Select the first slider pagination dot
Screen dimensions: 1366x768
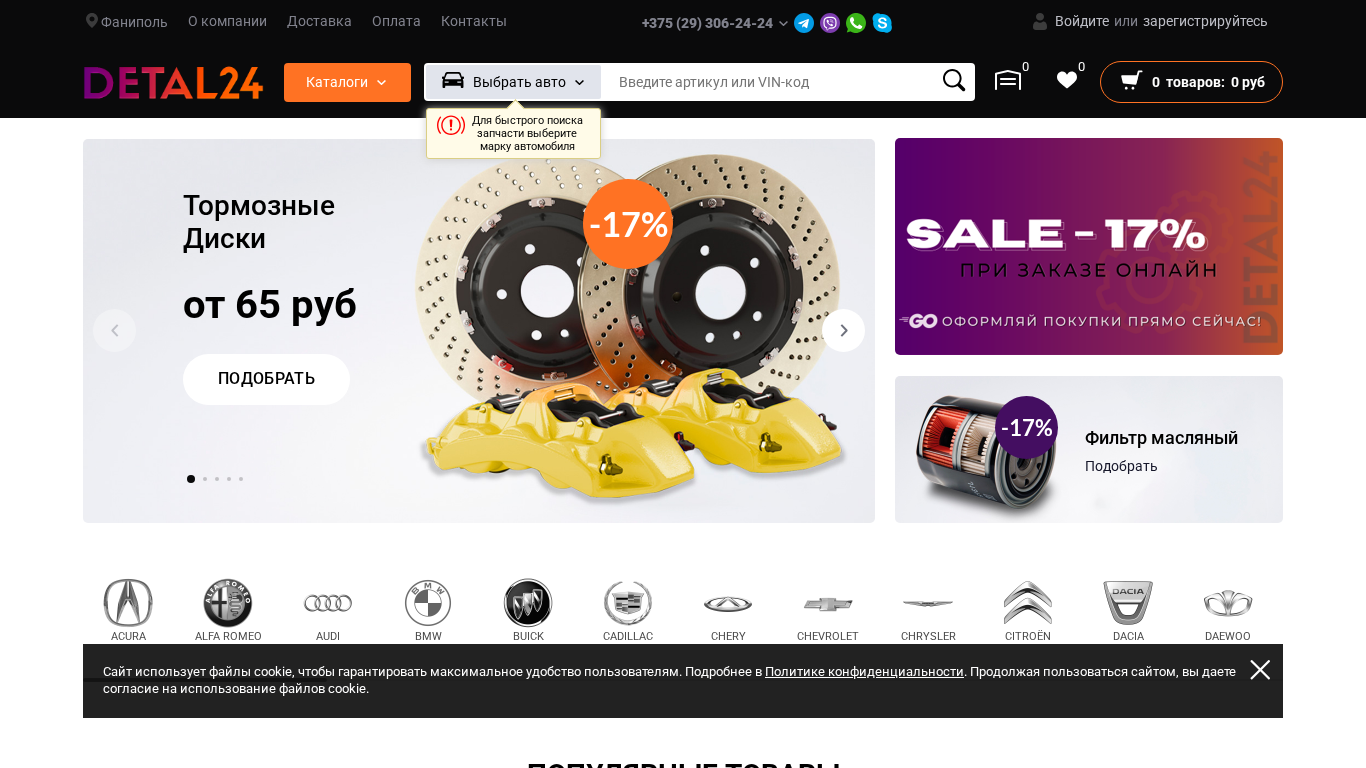(191, 479)
